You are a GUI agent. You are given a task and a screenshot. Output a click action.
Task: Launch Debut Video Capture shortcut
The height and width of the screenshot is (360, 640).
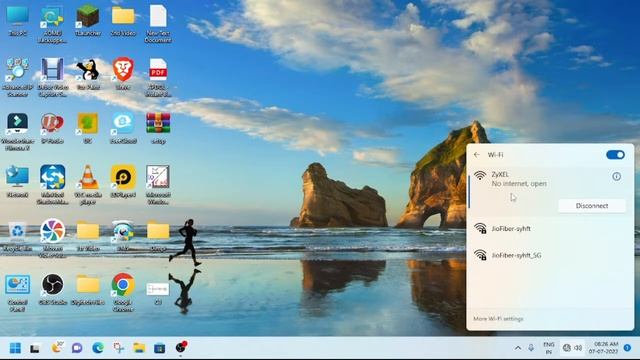pos(53,77)
